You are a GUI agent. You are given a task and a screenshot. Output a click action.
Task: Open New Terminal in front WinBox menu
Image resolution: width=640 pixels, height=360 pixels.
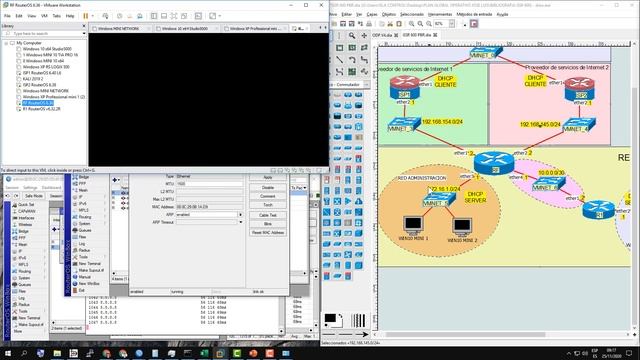89,264
